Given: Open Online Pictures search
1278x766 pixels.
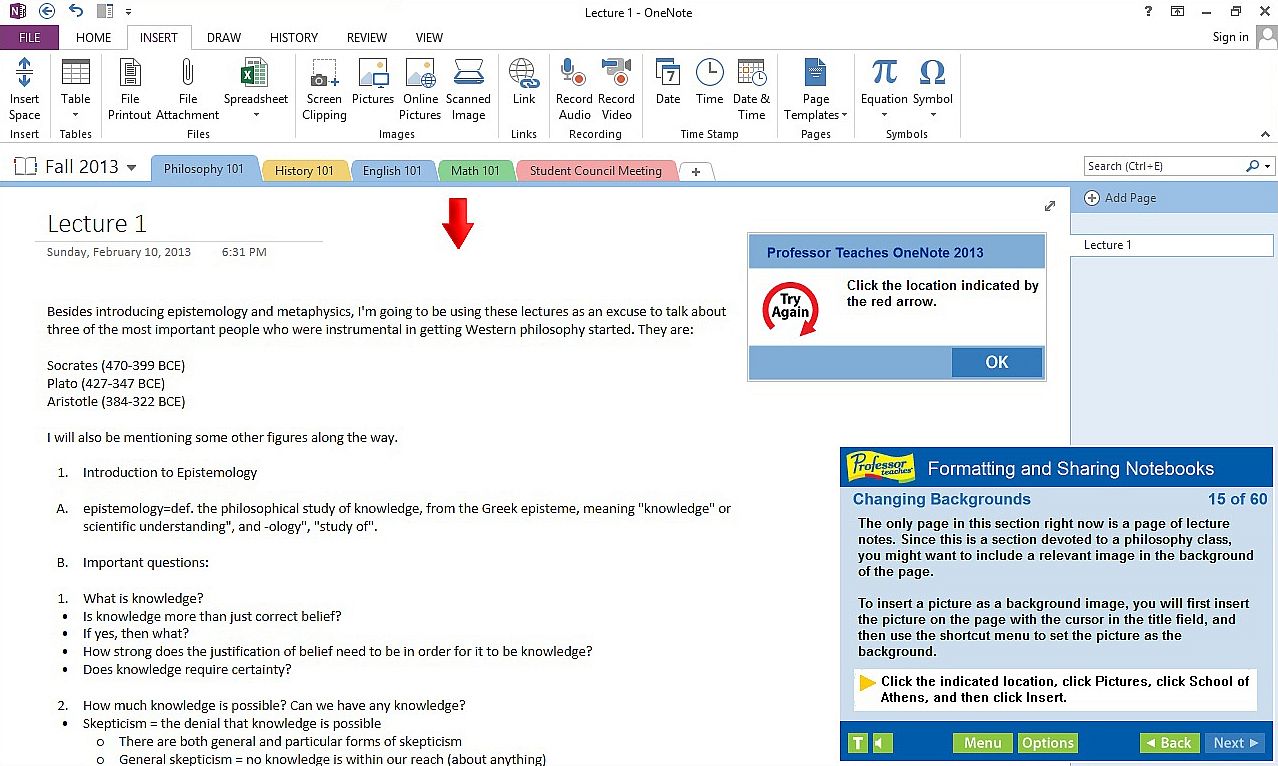Looking at the screenshot, I should pyautogui.click(x=420, y=88).
